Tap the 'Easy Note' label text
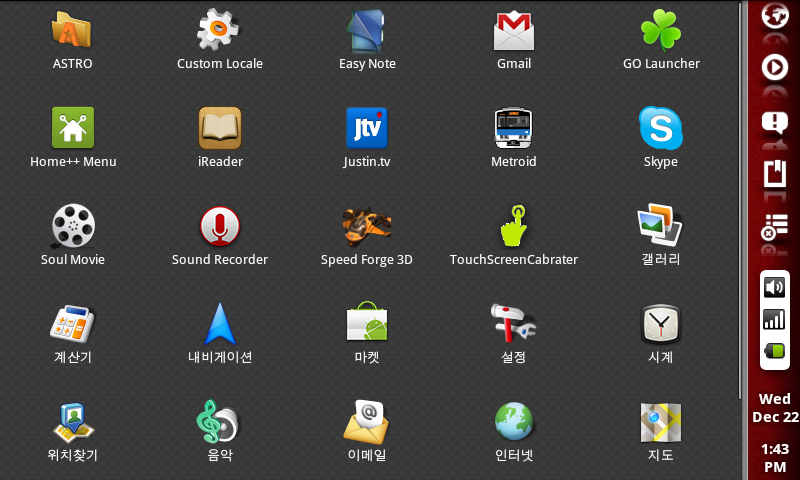Image resolution: width=800 pixels, height=480 pixels. coord(367,64)
